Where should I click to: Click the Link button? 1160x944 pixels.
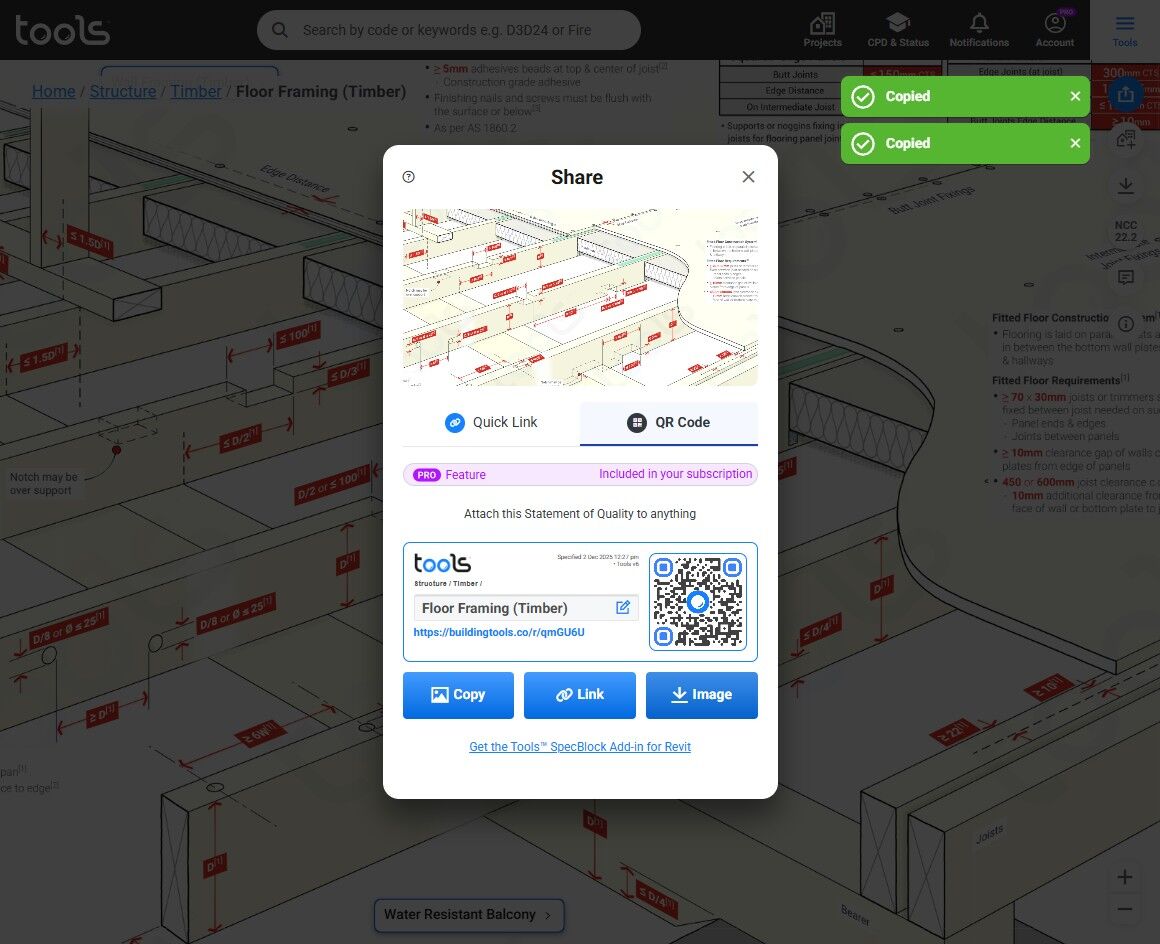point(579,695)
